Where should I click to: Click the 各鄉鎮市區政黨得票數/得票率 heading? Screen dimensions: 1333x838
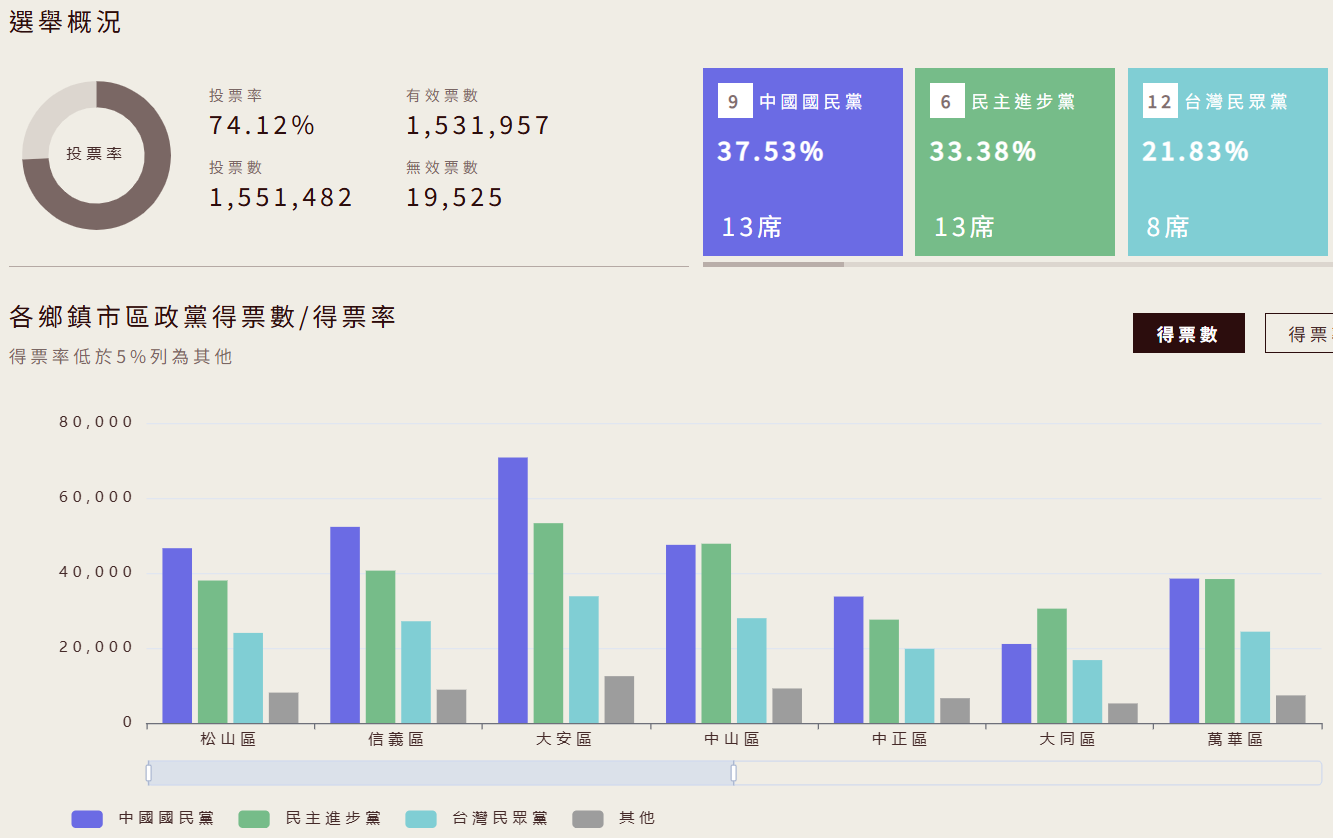pyautogui.click(x=203, y=317)
